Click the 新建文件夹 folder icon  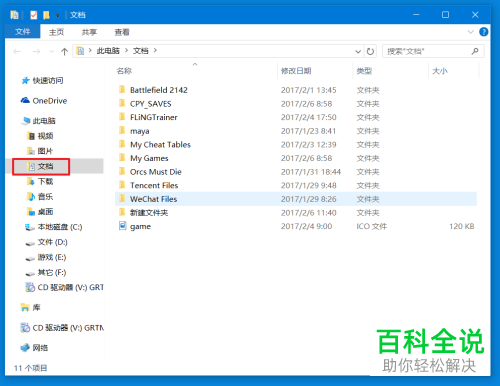pos(122,213)
